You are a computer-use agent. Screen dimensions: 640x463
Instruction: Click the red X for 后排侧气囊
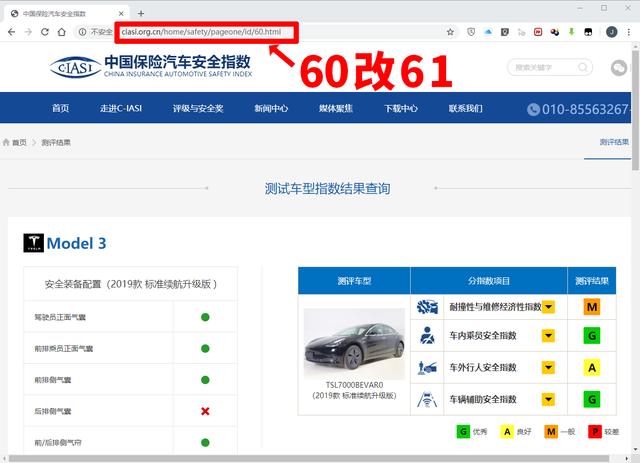pyautogui.click(x=205, y=411)
